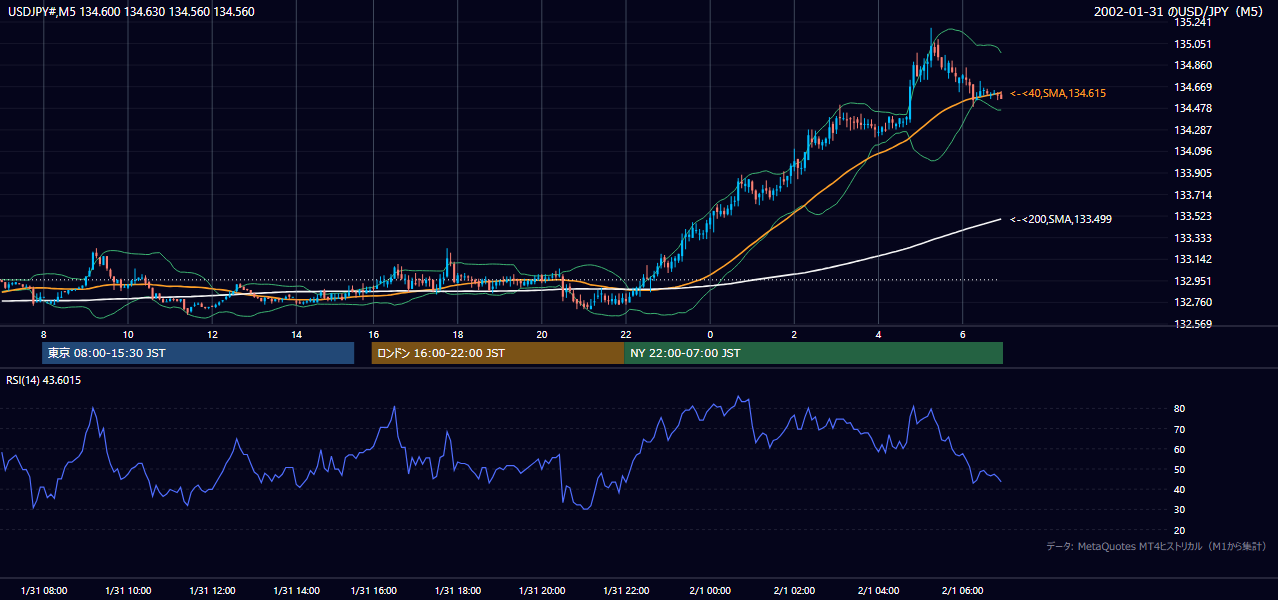The image size is (1278, 600).
Task: Click the price axis value 133.142
Action: click(1192, 260)
